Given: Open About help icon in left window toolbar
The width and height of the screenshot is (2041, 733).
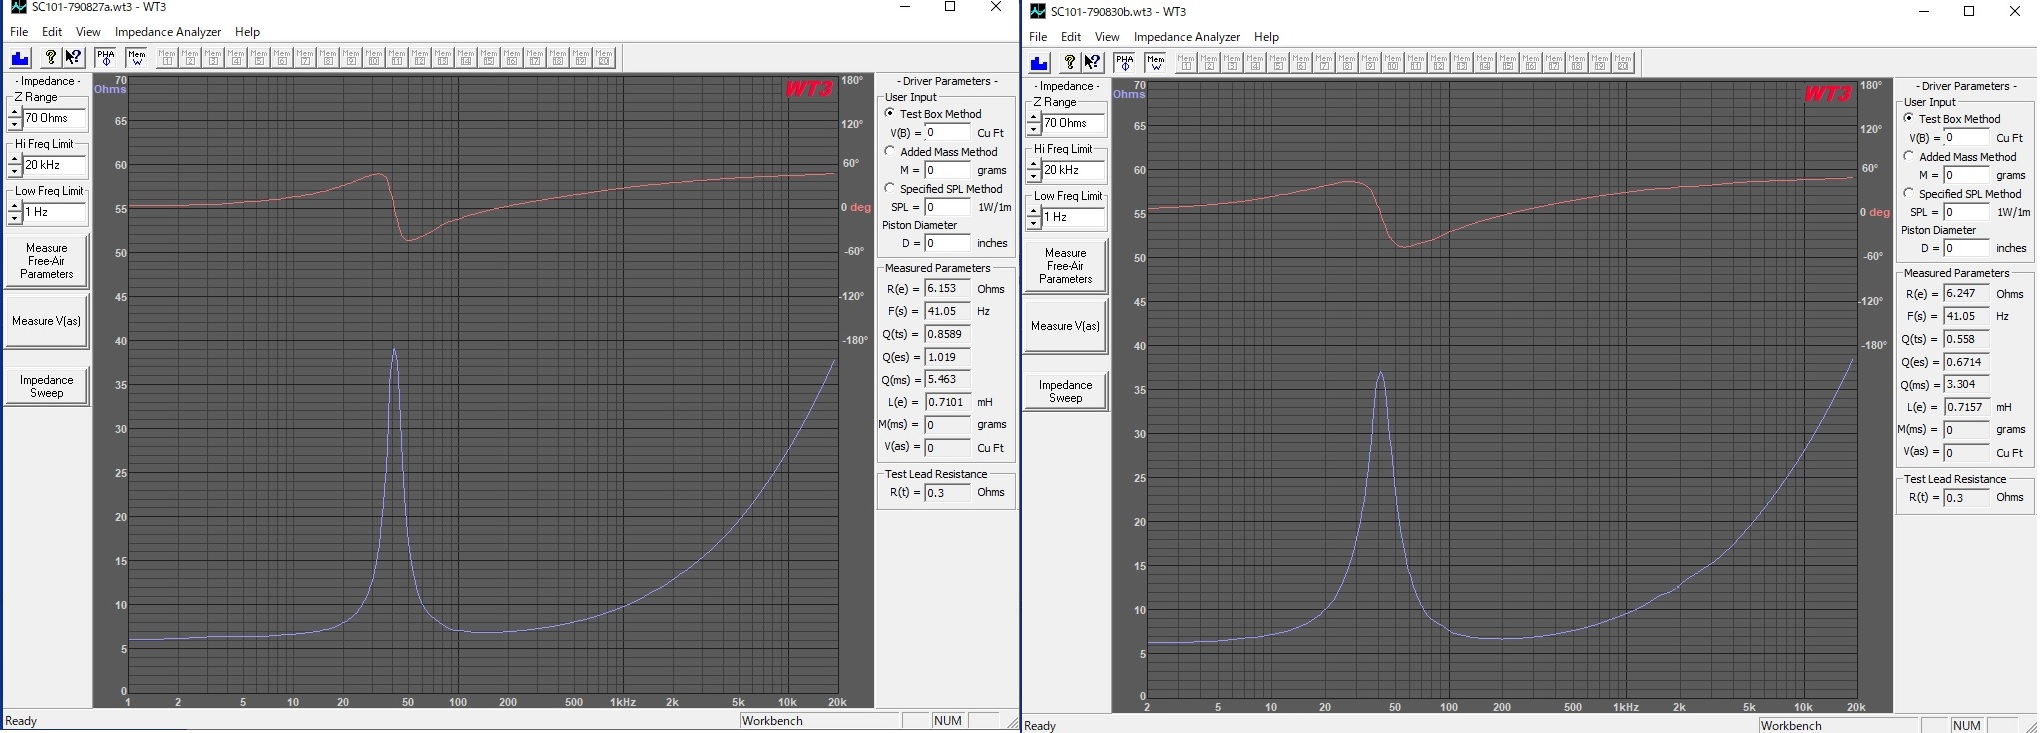Looking at the screenshot, I should pos(50,58).
